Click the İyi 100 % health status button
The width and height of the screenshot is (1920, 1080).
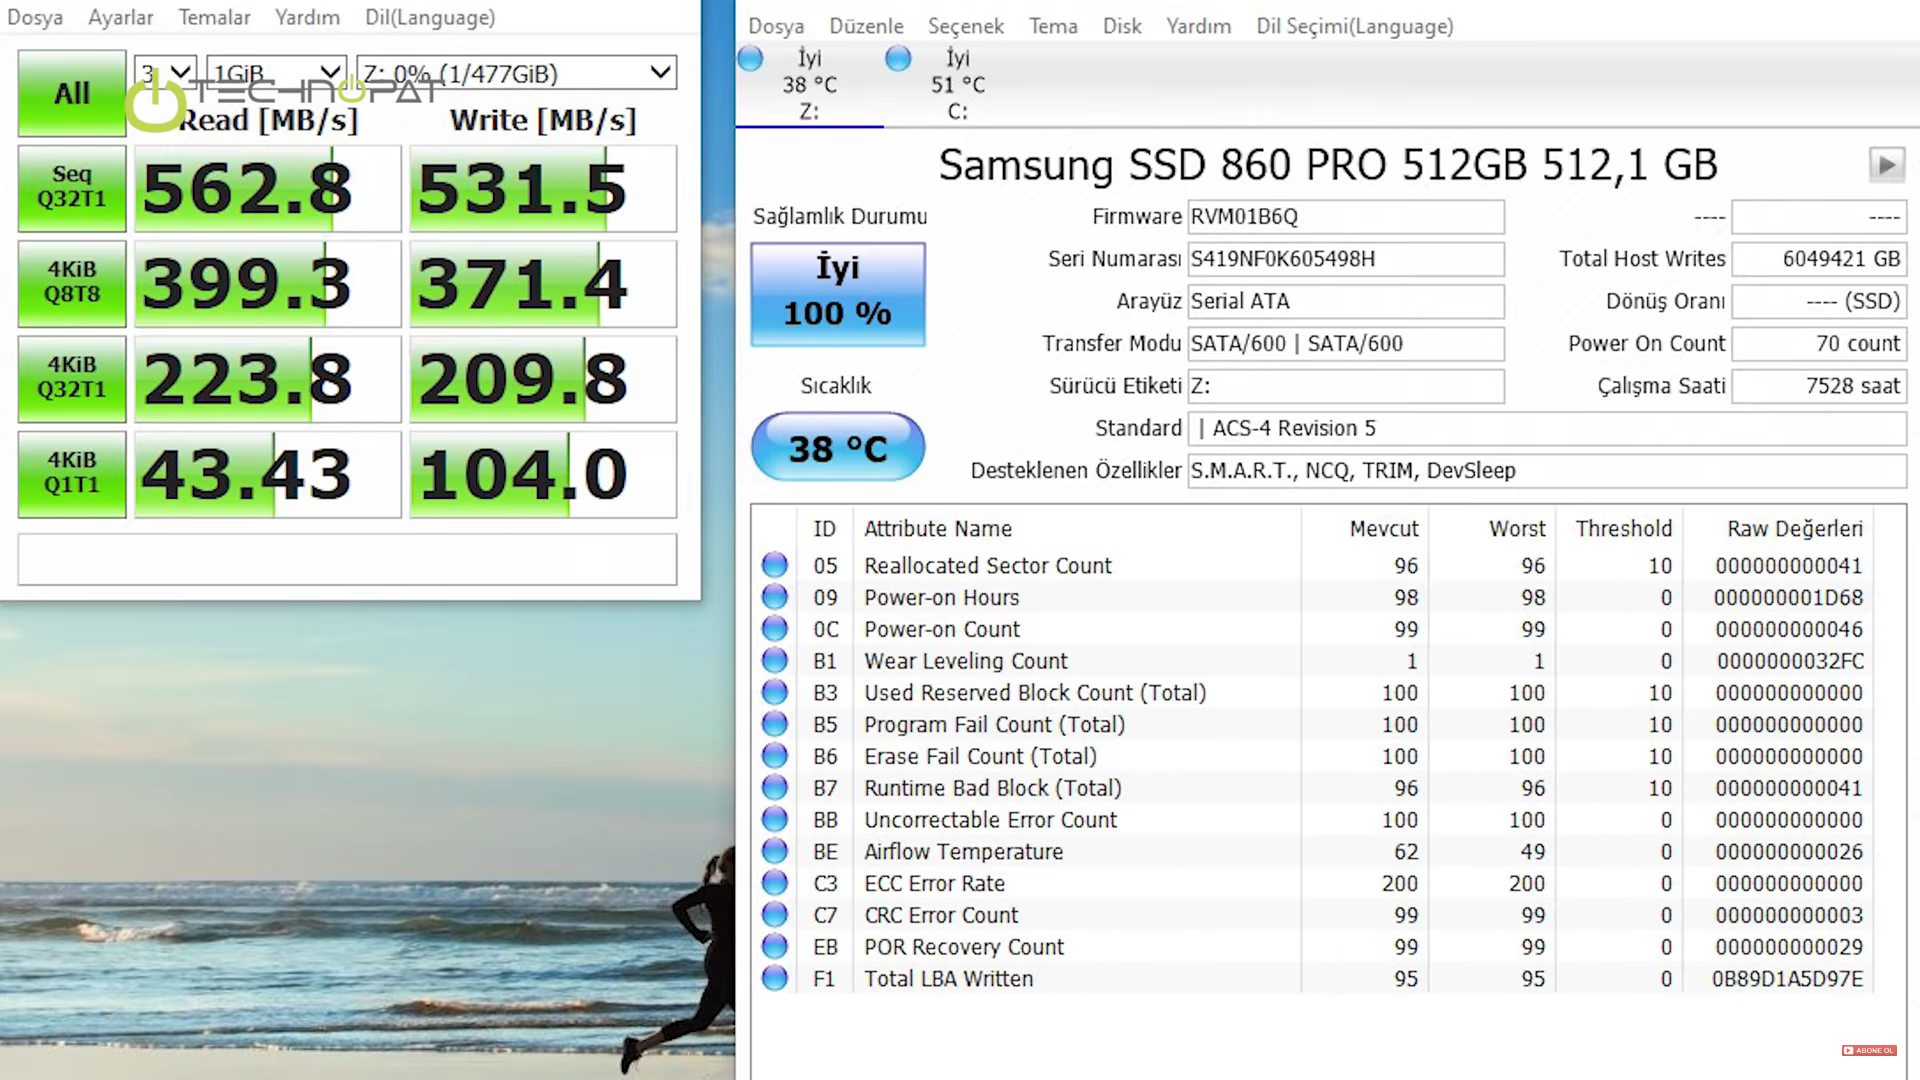[x=838, y=294]
